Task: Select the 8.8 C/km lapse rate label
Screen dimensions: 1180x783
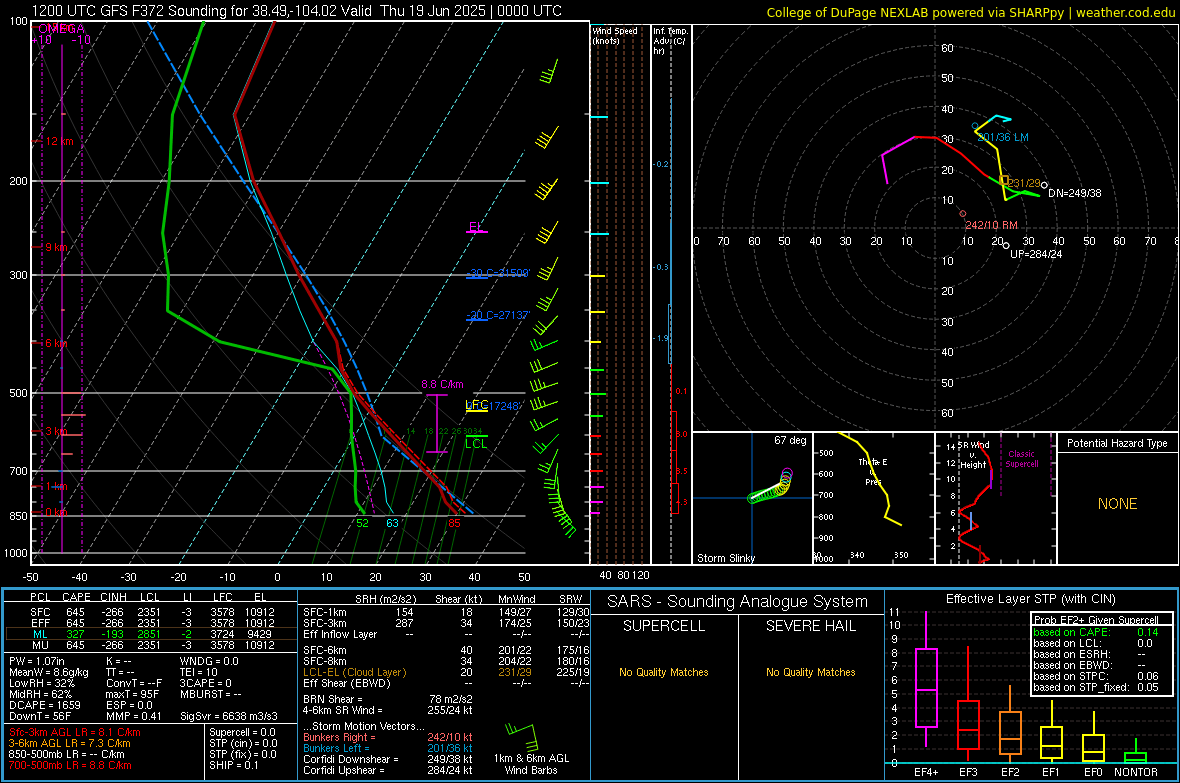Action: click(442, 384)
